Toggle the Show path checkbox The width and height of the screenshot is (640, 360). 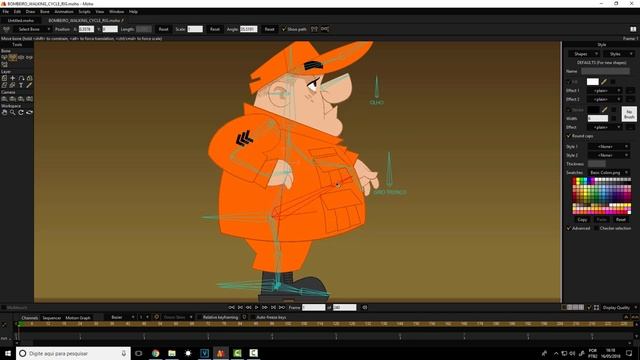(x=284, y=29)
